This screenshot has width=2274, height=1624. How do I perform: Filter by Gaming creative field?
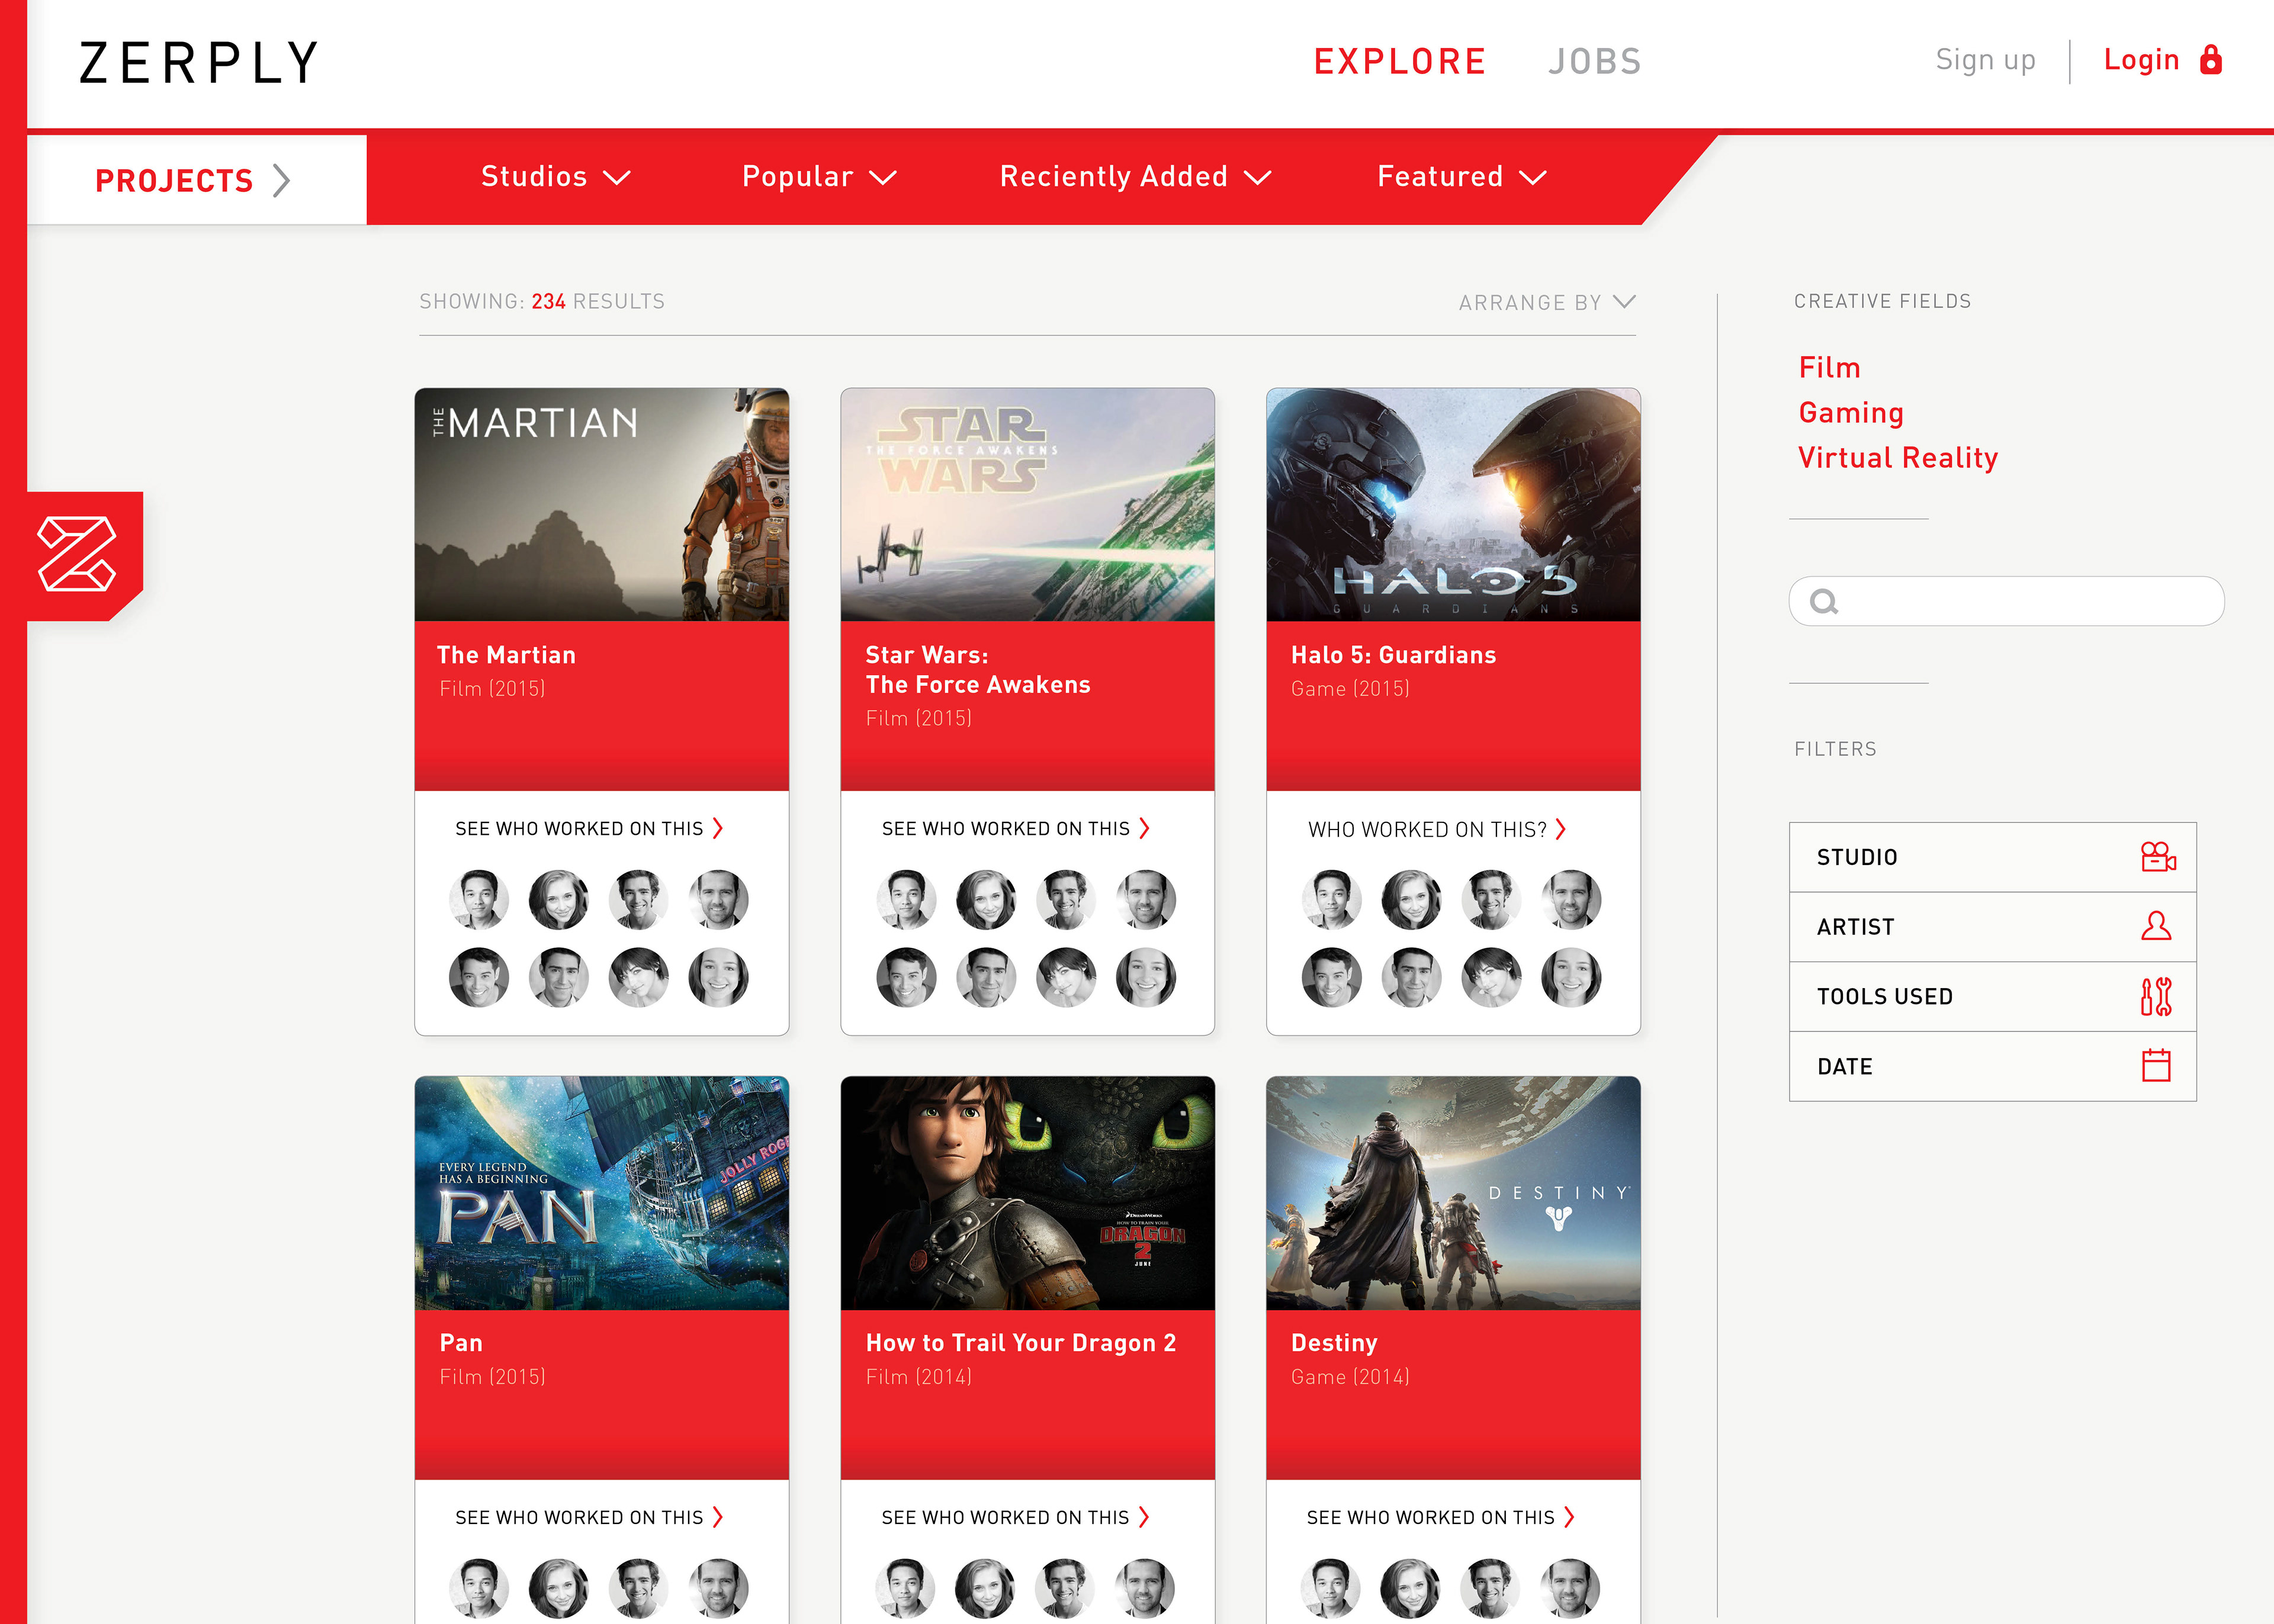click(1851, 413)
